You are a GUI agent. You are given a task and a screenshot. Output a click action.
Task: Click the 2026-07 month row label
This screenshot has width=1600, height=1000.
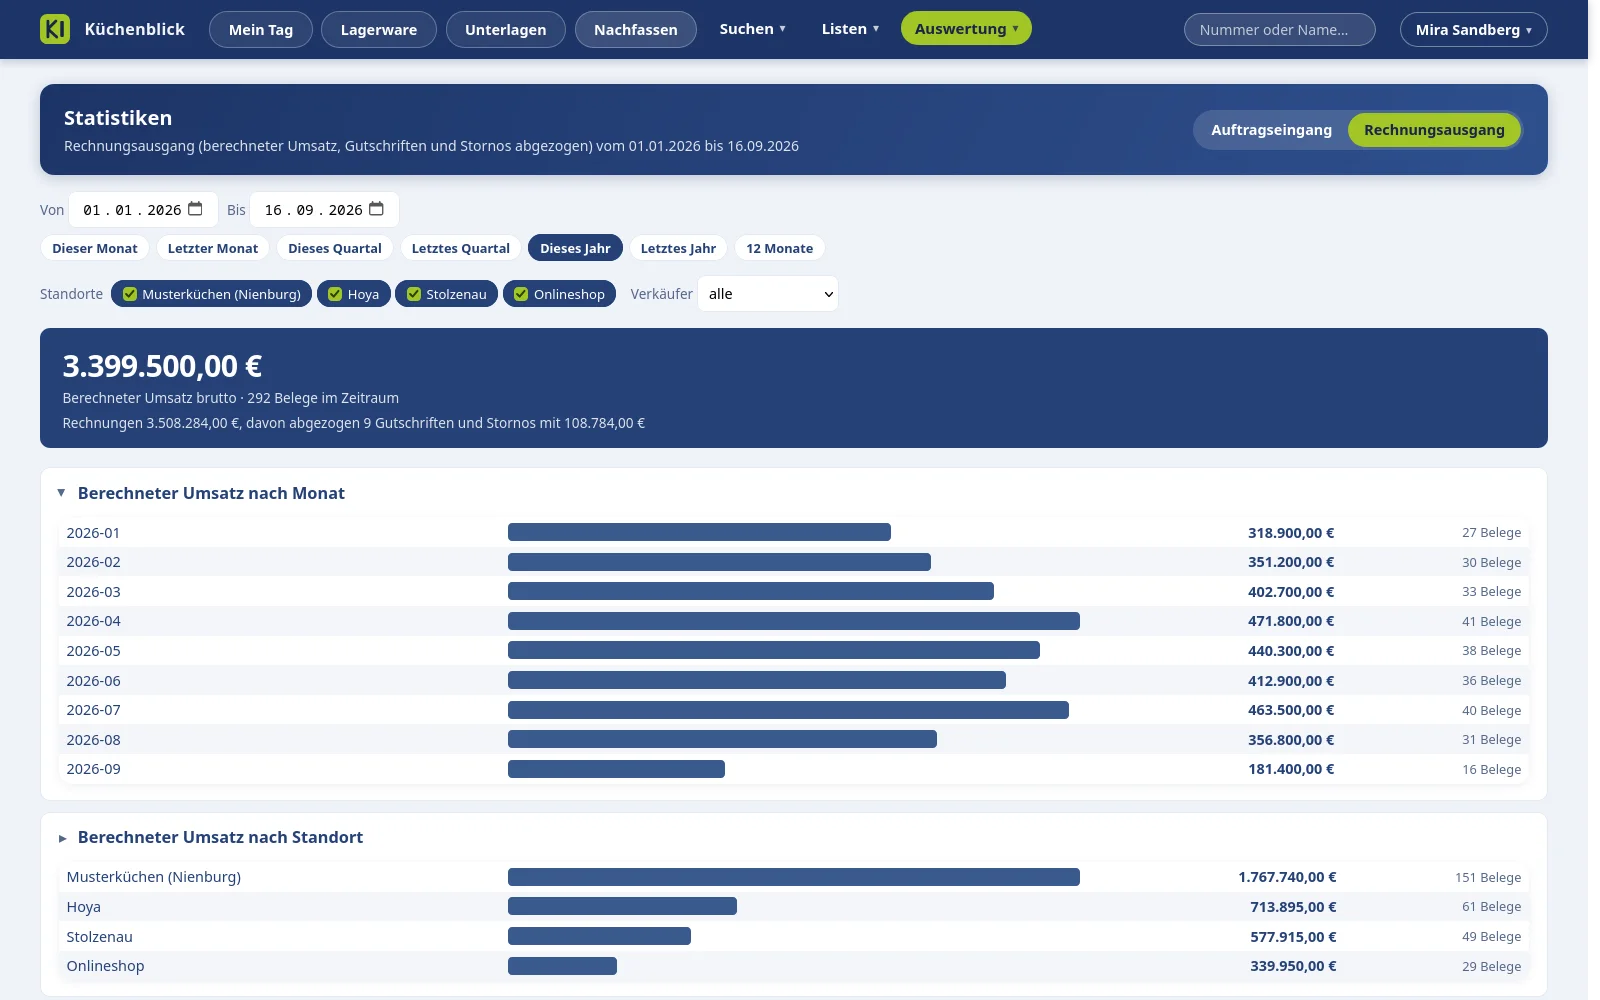click(x=93, y=710)
